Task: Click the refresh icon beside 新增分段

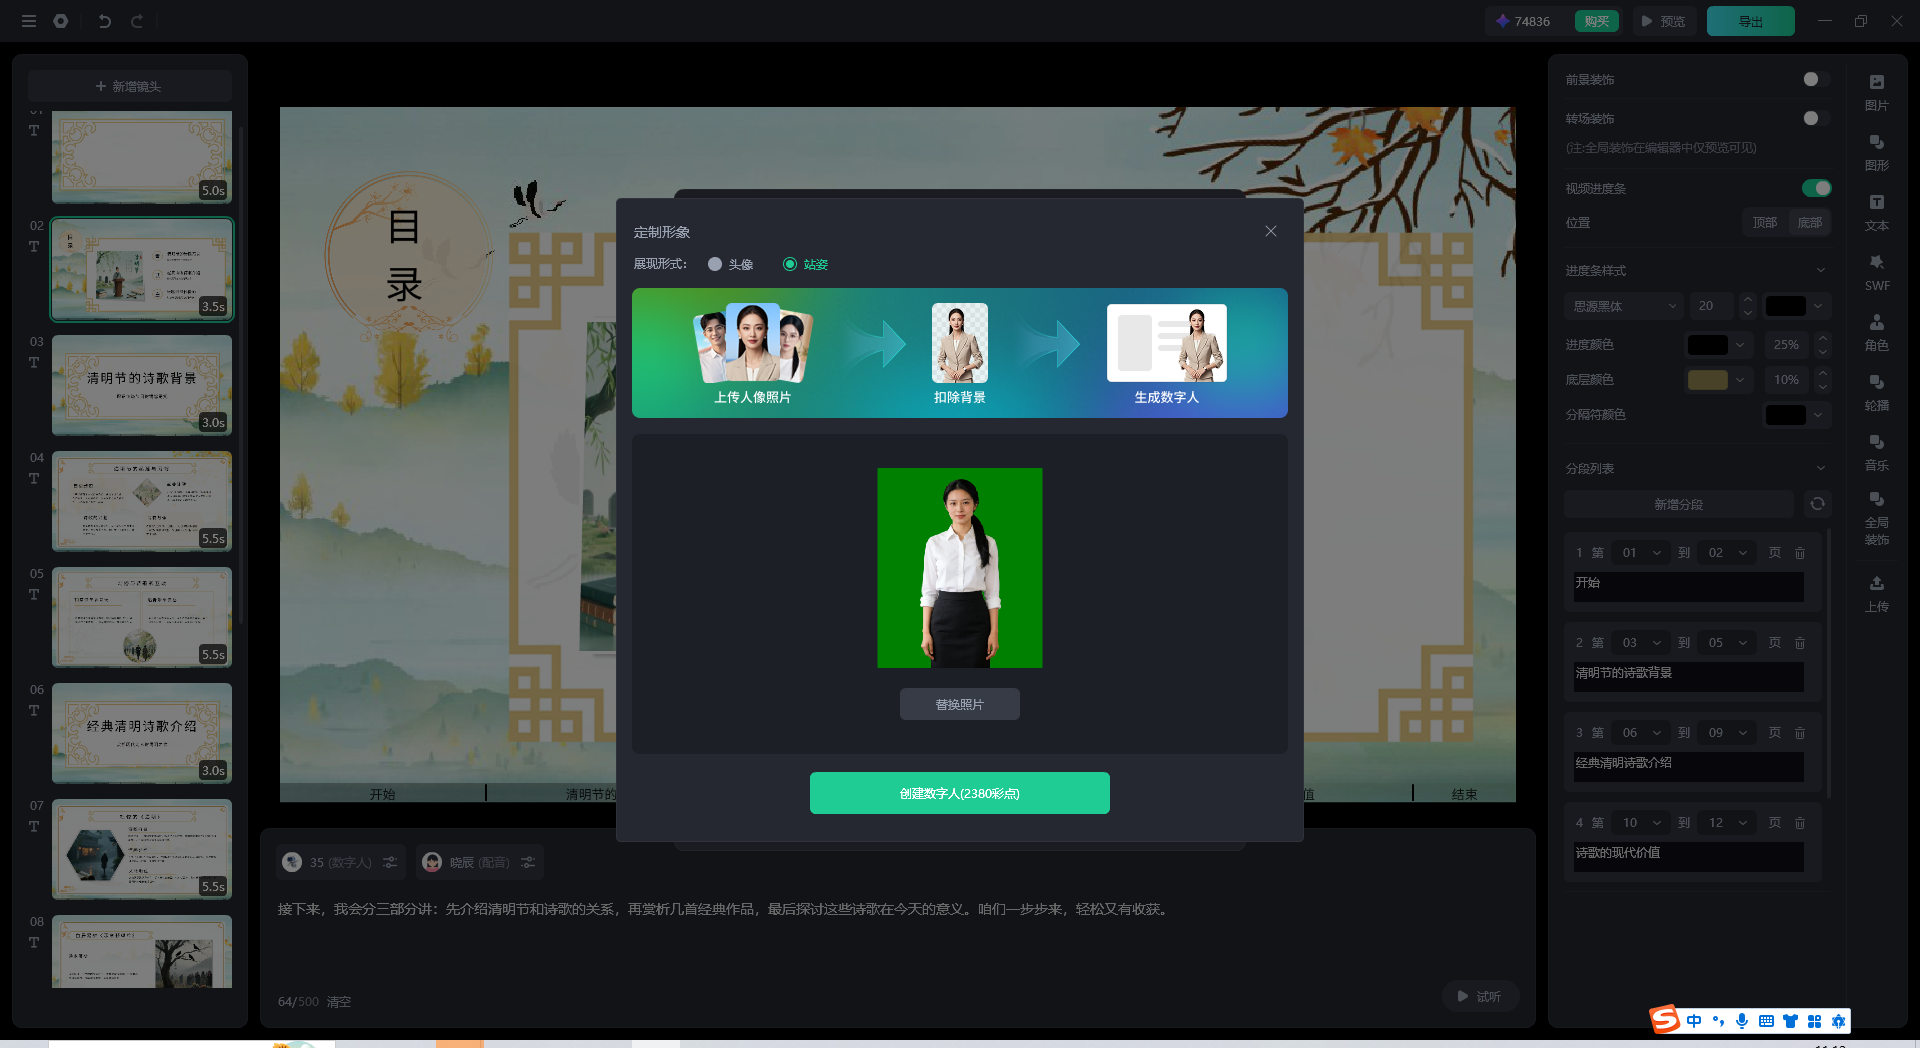Action: pos(1817,504)
